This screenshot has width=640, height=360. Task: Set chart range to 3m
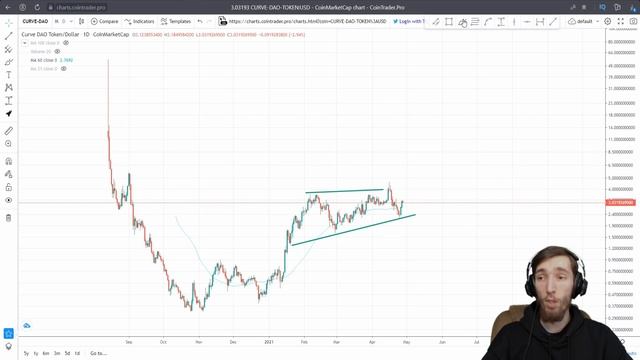(57, 353)
